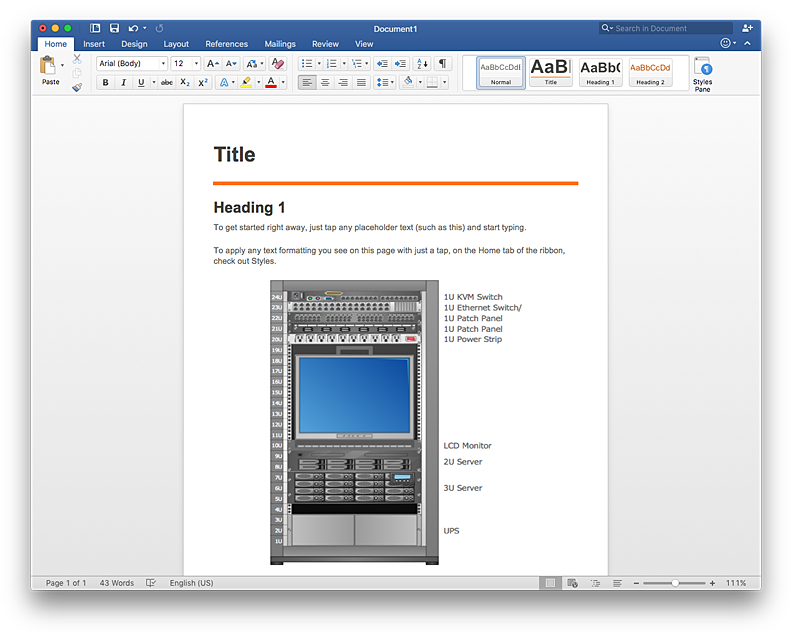Image resolution: width=790 pixels, height=632 pixels.
Task: Show paragraph marks with pilcrow icon
Action: click(x=442, y=63)
